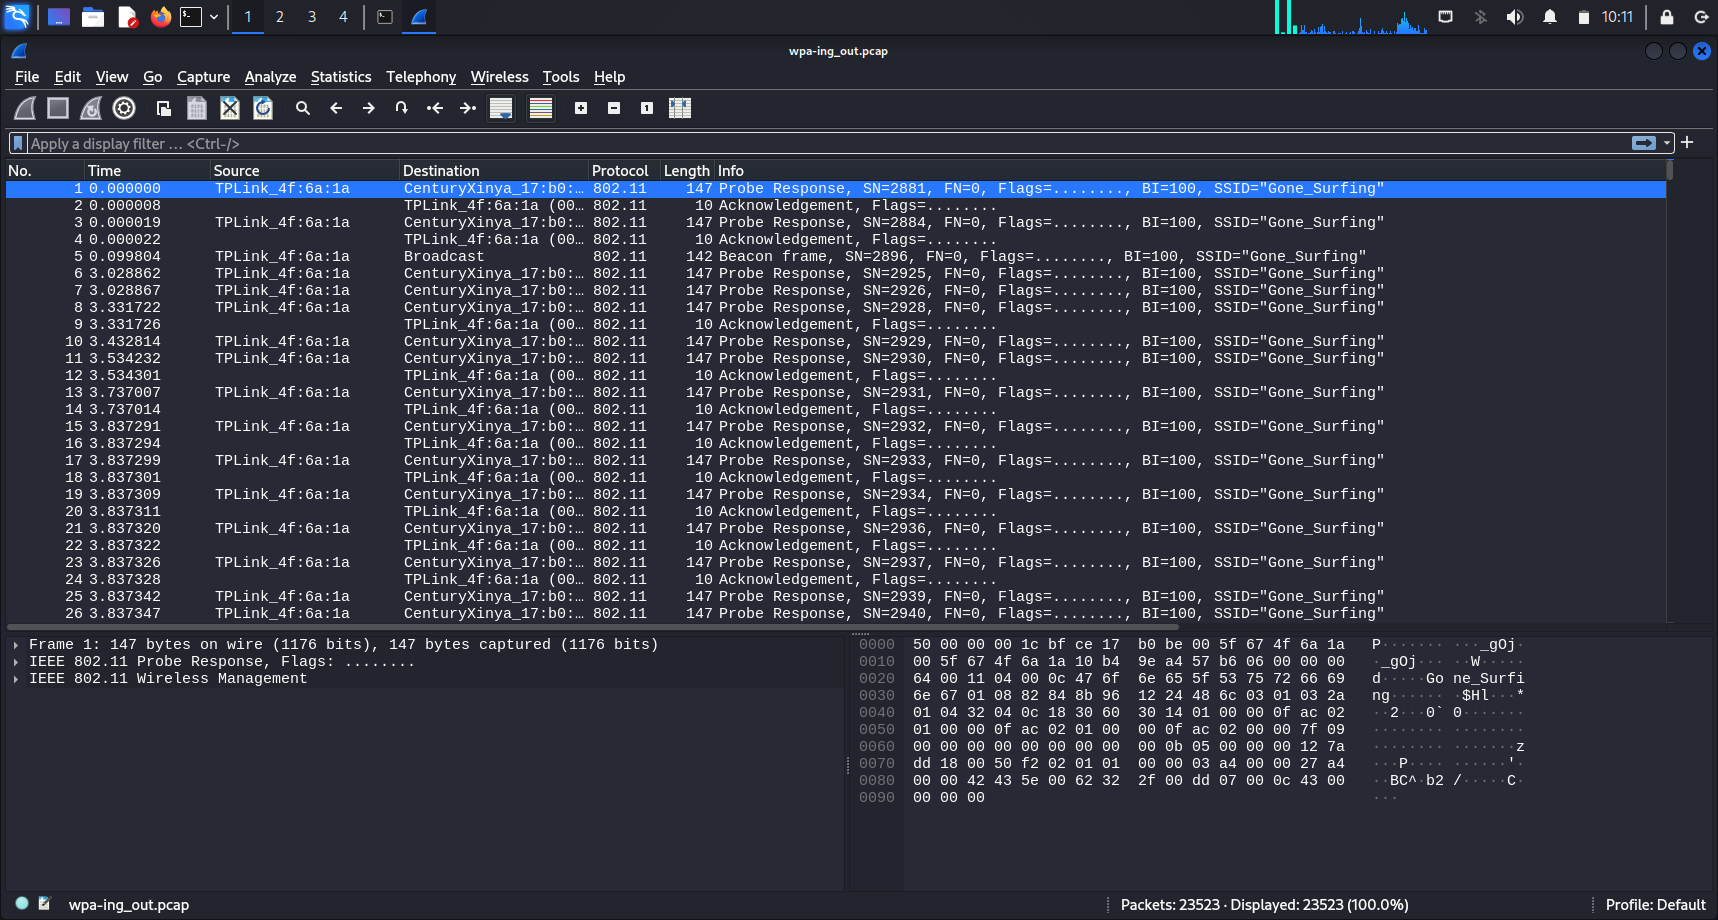This screenshot has width=1718, height=920.
Task: Go to specified packet icon
Action: pos(401,108)
